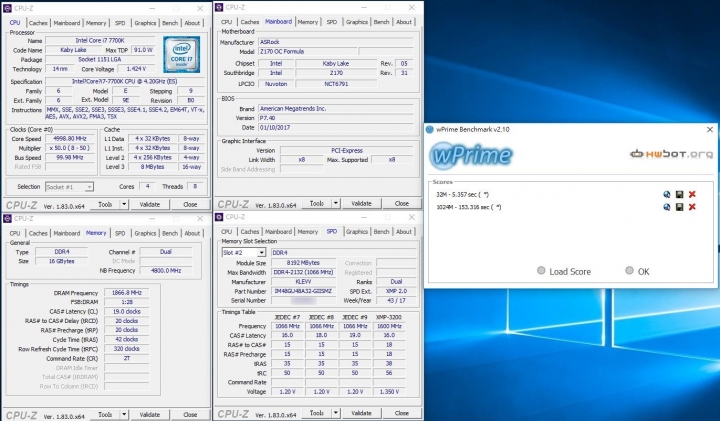Open the Slot #2 memory slot dropdown
720x421 pixels.
(x=261, y=253)
